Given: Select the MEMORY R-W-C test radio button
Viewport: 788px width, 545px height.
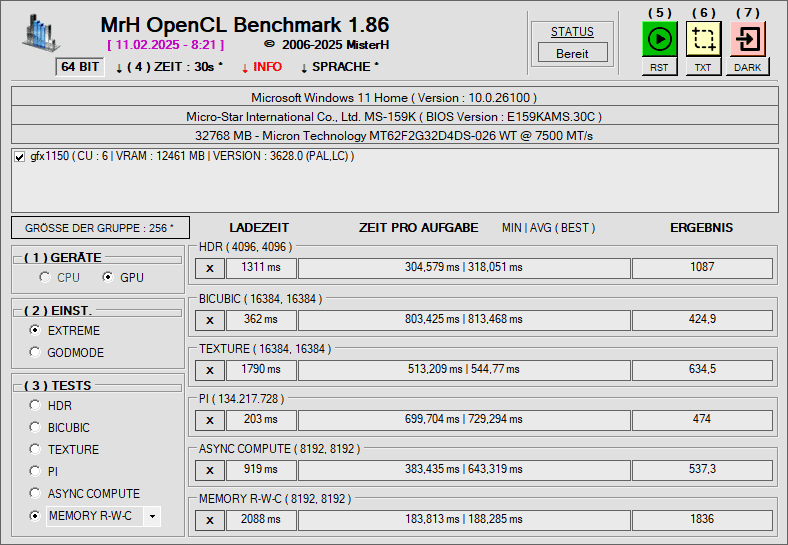Looking at the screenshot, I should [35, 516].
